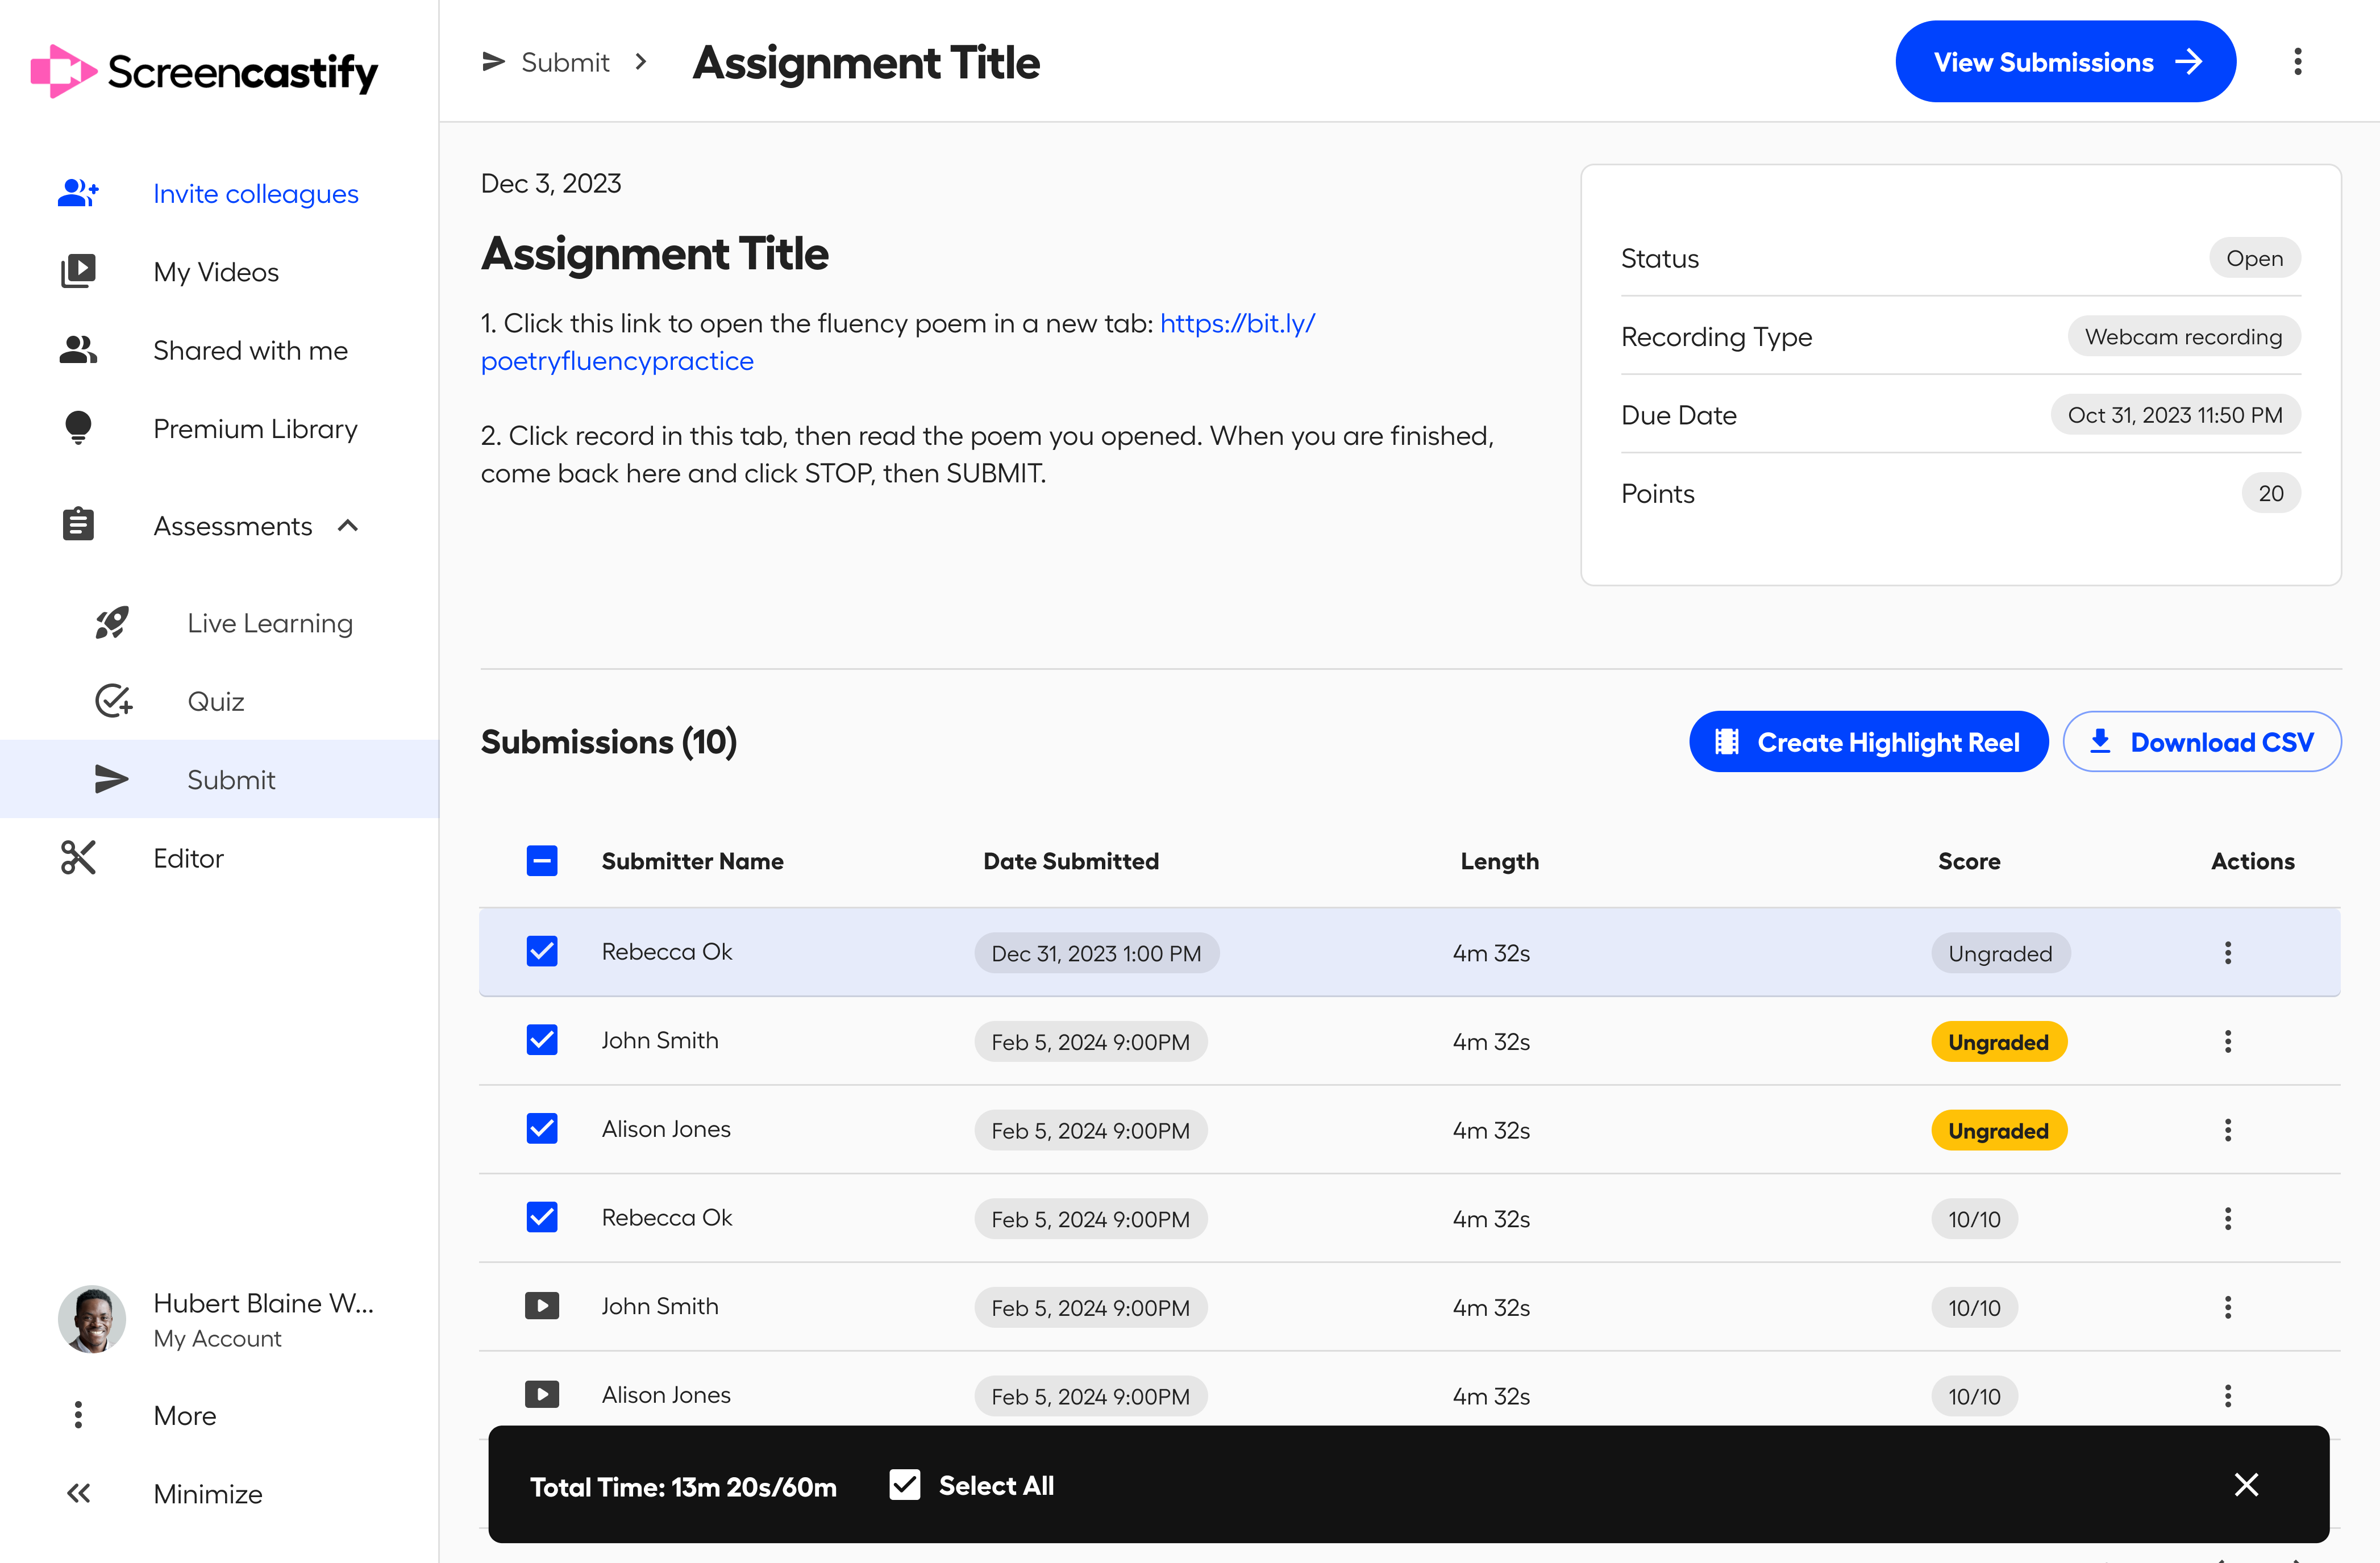Select Submit in the sidebar
2380x1563 pixels.
click(x=230, y=779)
